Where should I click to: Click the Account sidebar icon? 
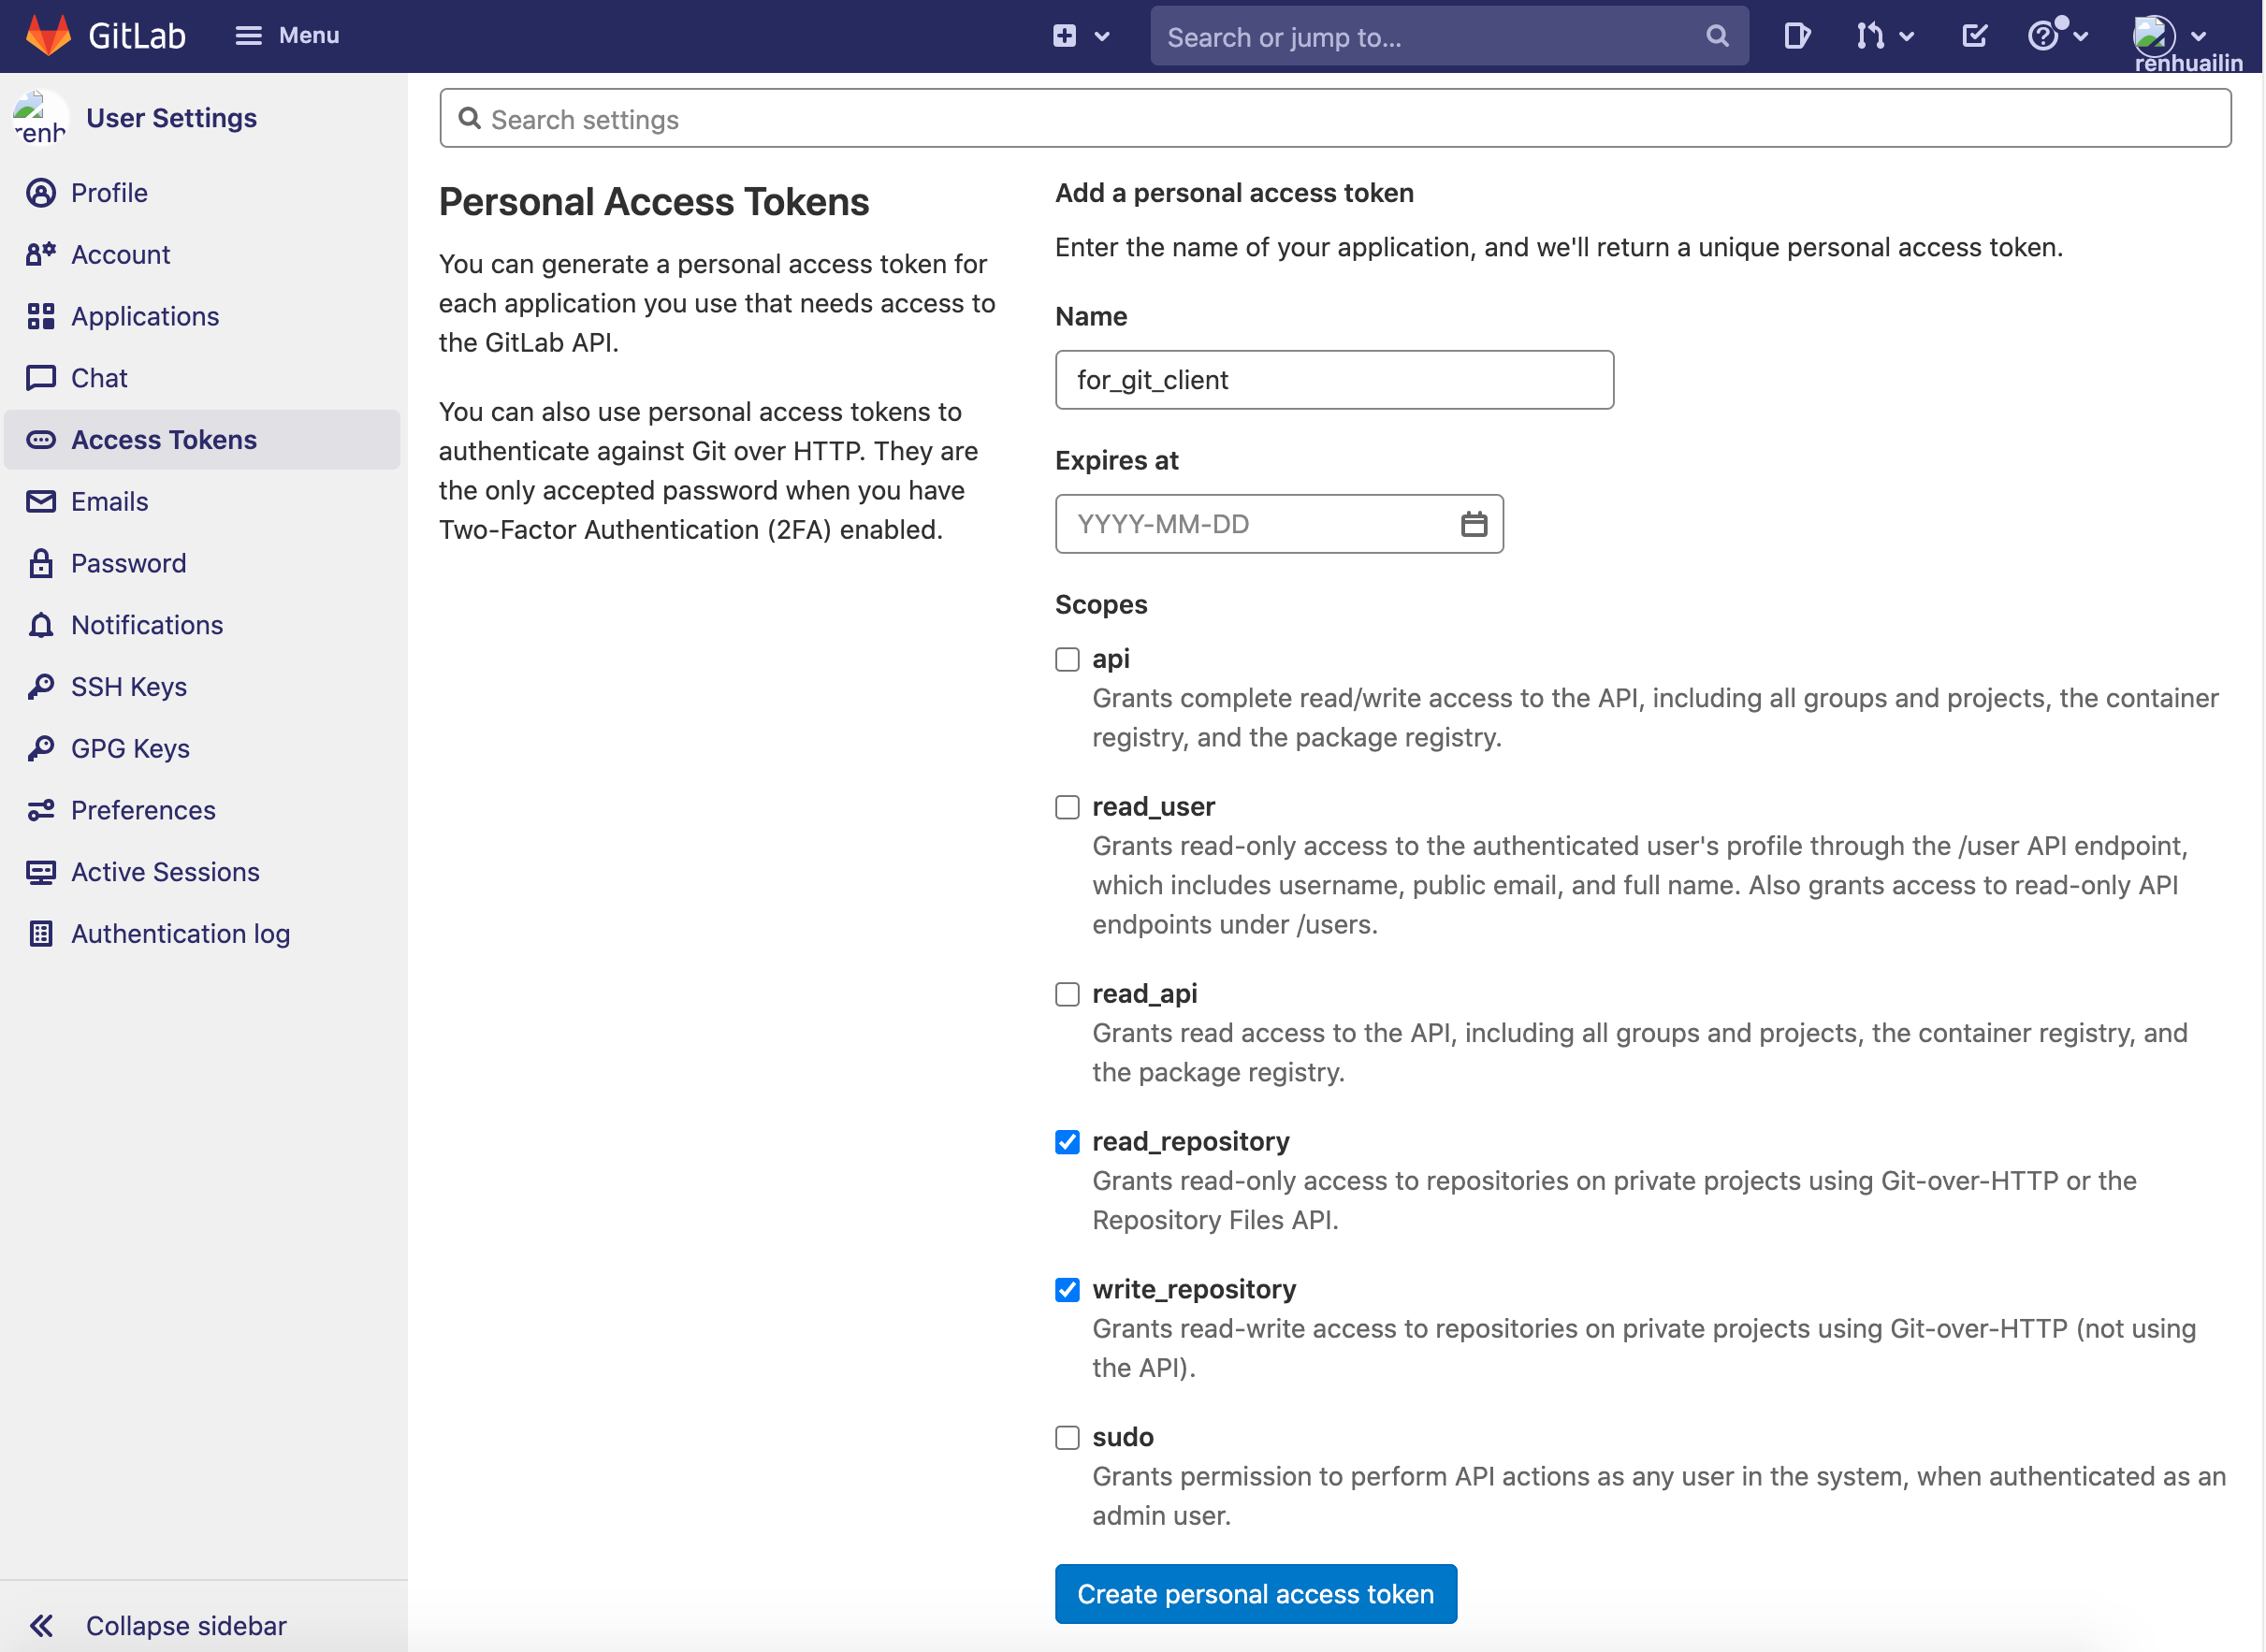tap(41, 255)
